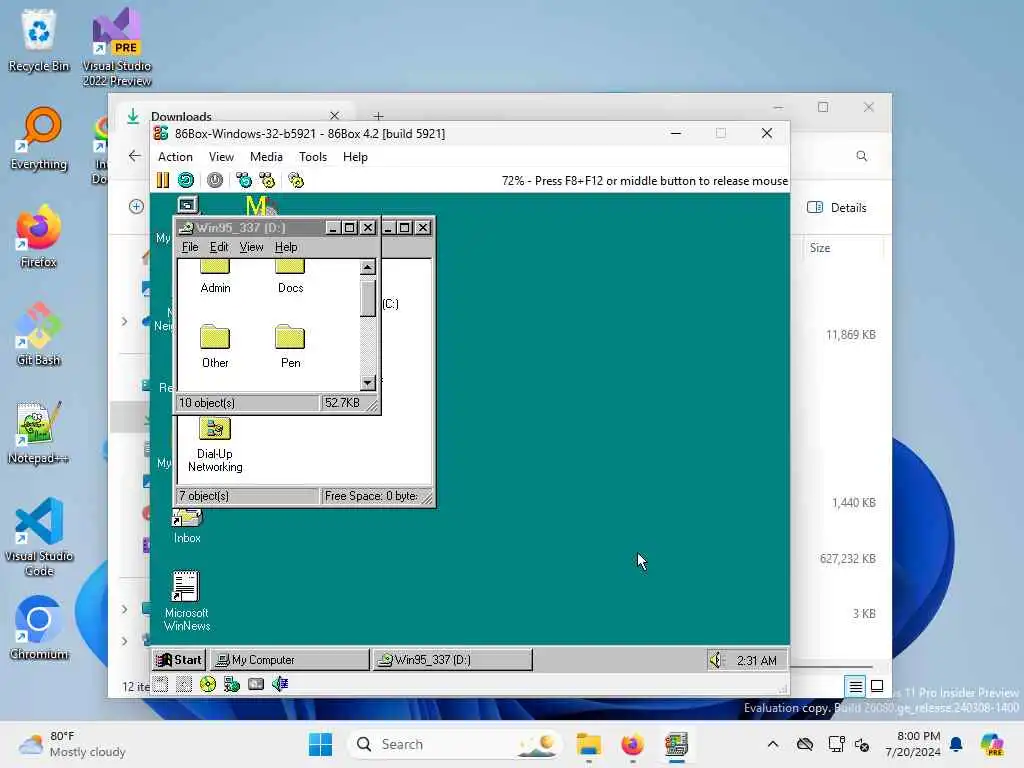The height and width of the screenshot is (768, 1024).
Task: Click Win95_337 (D:) taskbar button
Action: (452, 660)
